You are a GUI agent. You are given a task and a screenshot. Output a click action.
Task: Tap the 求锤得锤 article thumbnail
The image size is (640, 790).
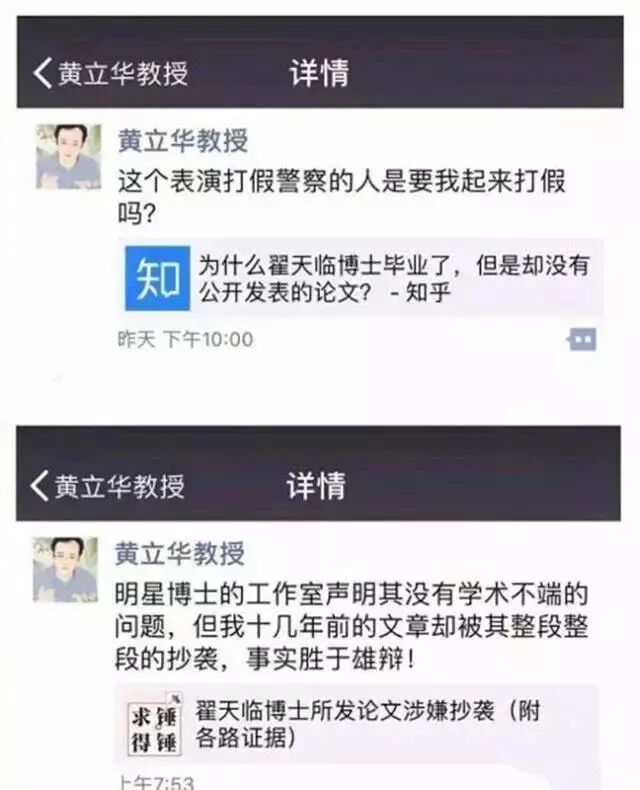(x=154, y=724)
